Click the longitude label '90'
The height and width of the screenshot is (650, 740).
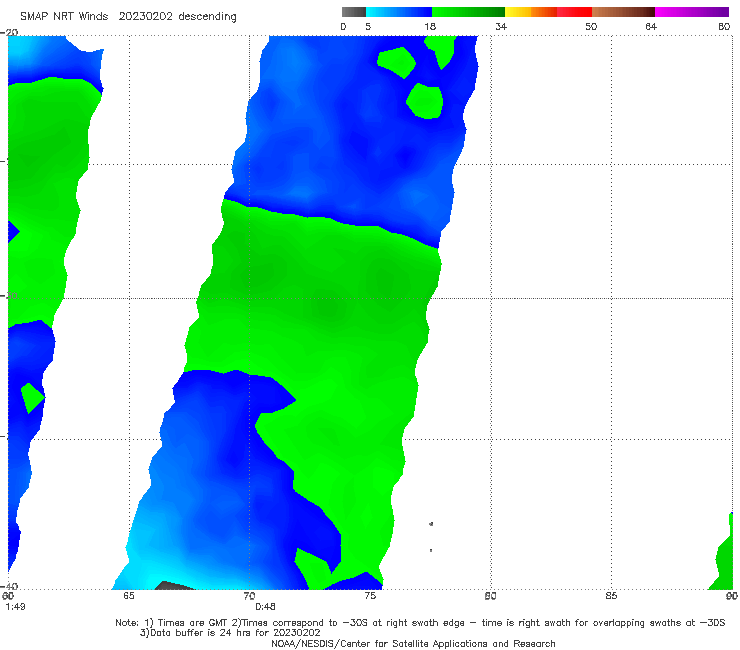732,596
